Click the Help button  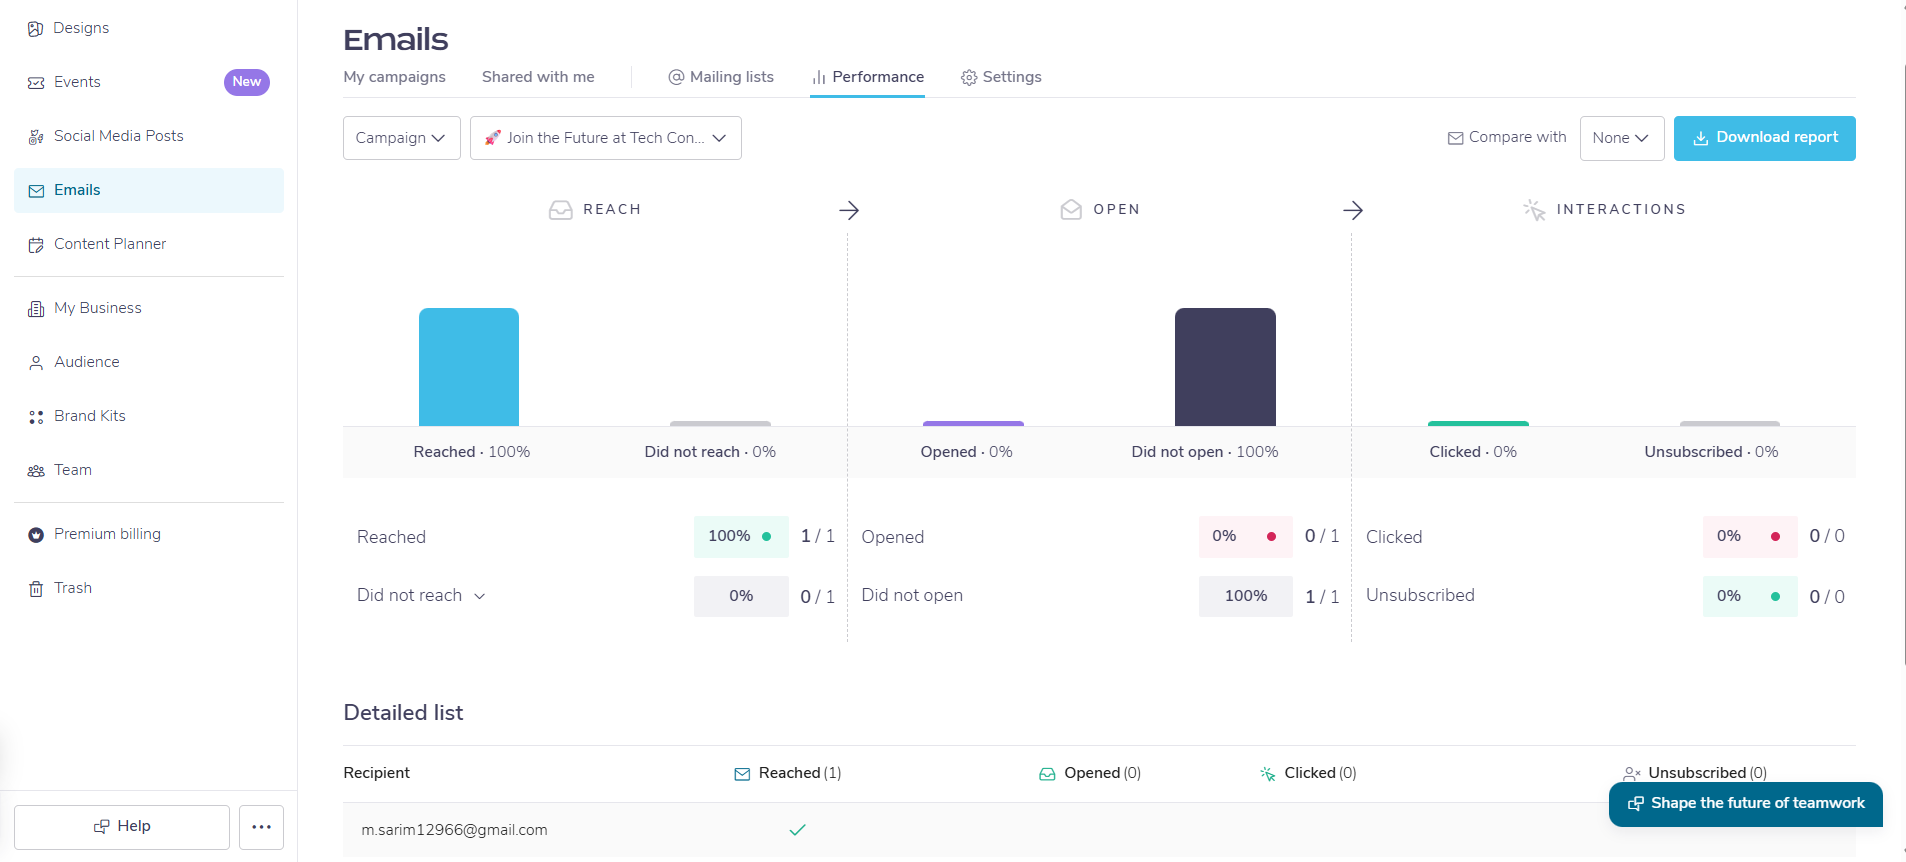pos(122,827)
